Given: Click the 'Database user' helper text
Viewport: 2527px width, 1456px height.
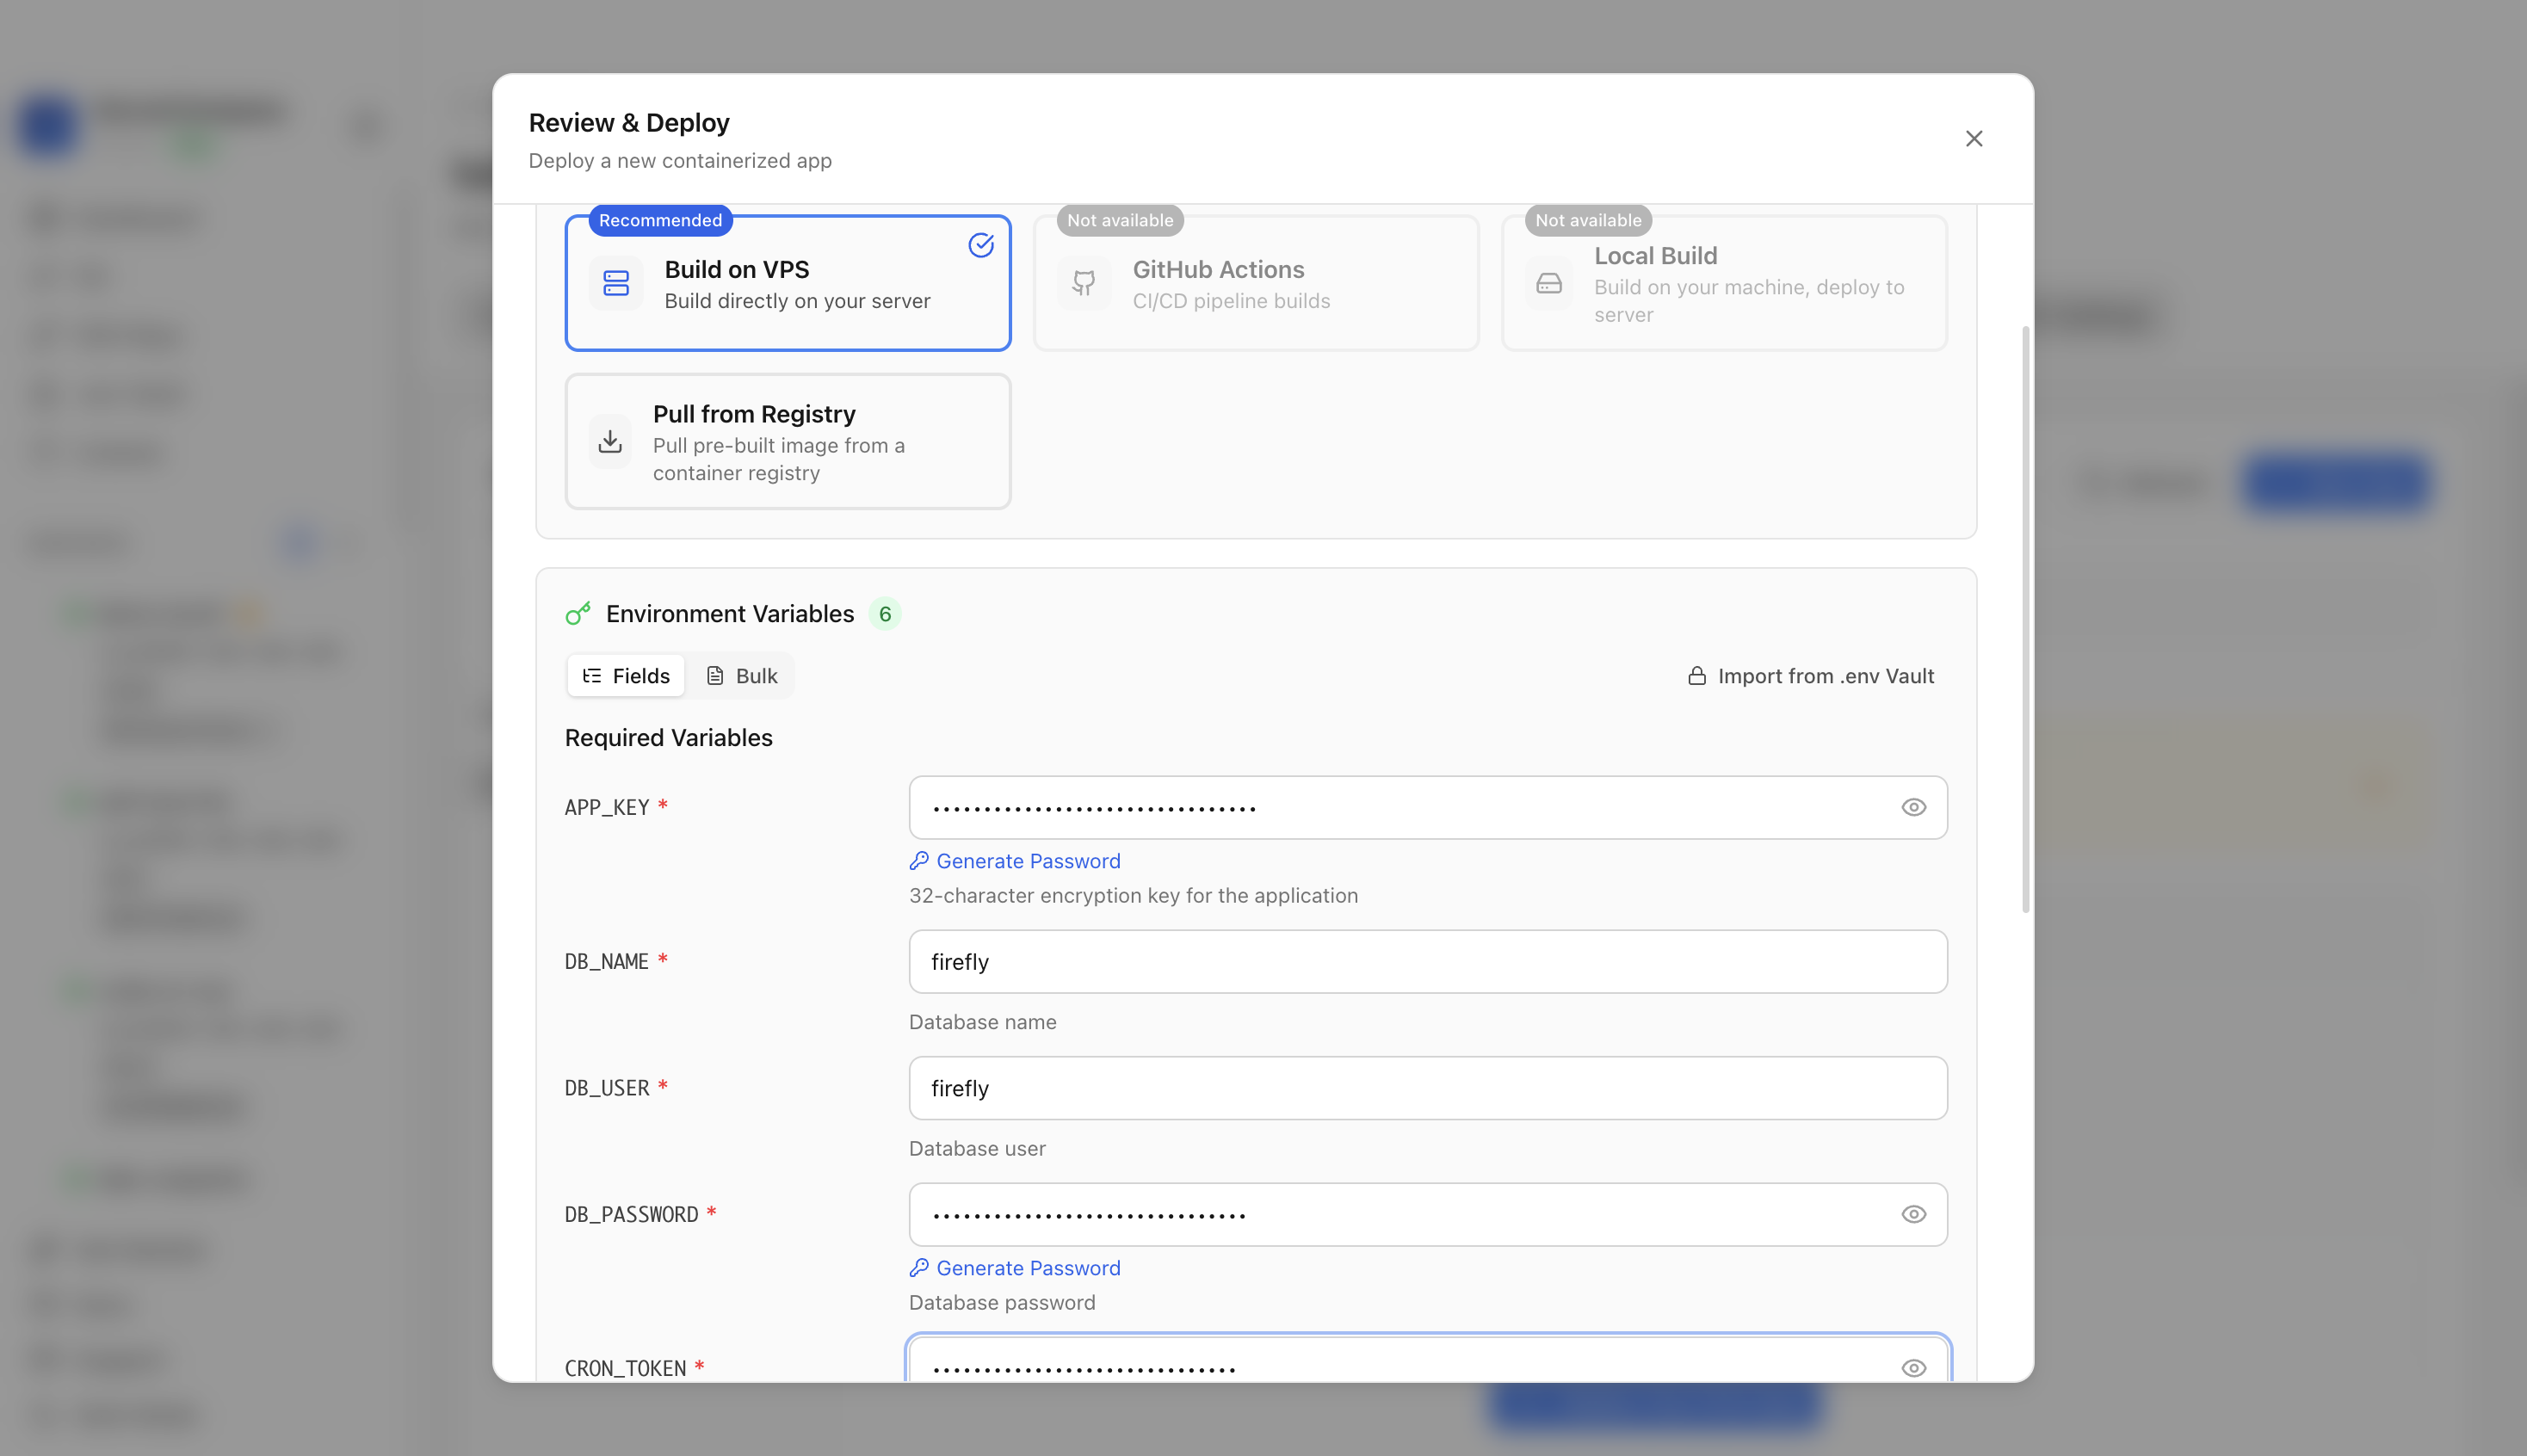Looking at the screenshot, I should pos(977,1149).
